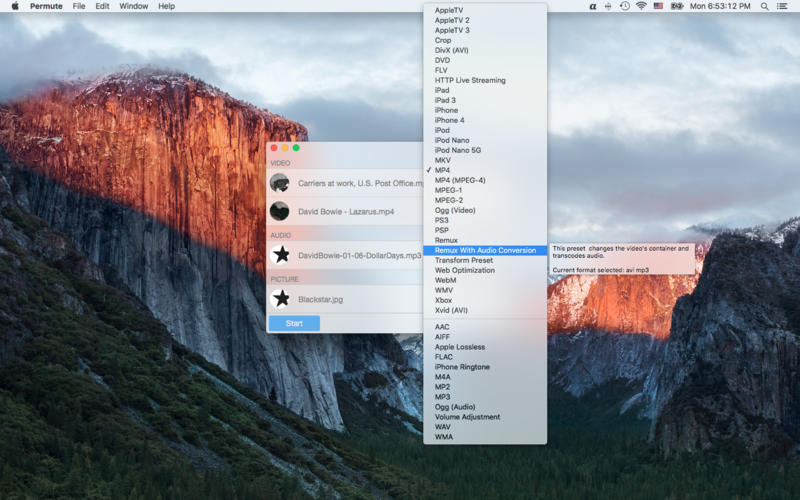Viewport: 800px width, 500px height.
Task: Click the Wi-Fi status icon
Action: click(641, 6)
